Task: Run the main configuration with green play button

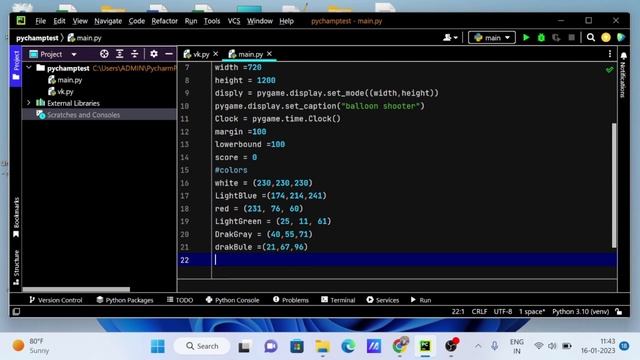Action: tap(526, 38)
